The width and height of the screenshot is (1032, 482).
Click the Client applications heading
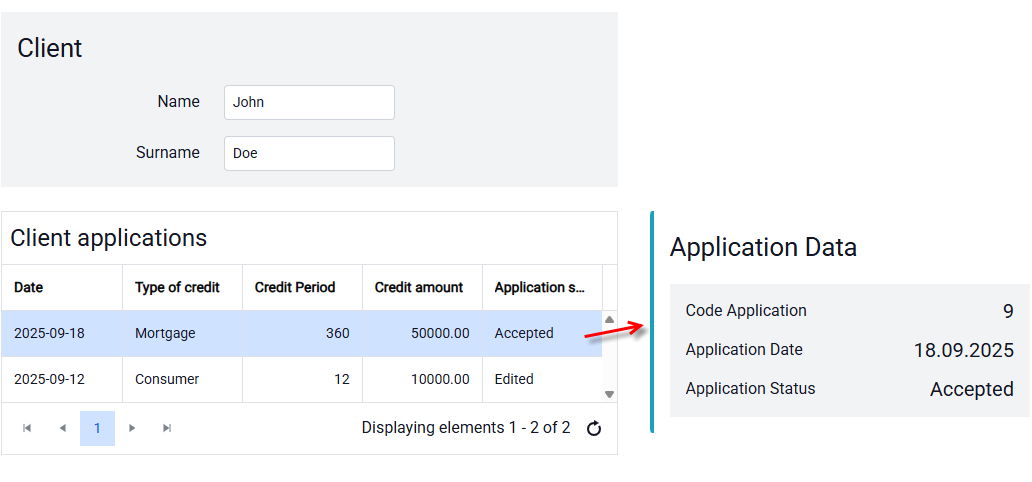coord(109,238)
